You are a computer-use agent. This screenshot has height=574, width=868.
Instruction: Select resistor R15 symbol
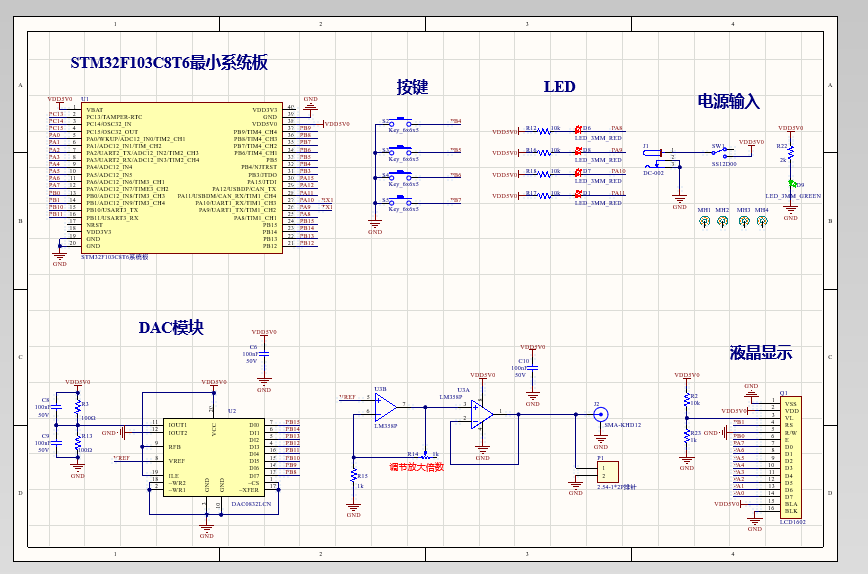click(x=354, y=475)
